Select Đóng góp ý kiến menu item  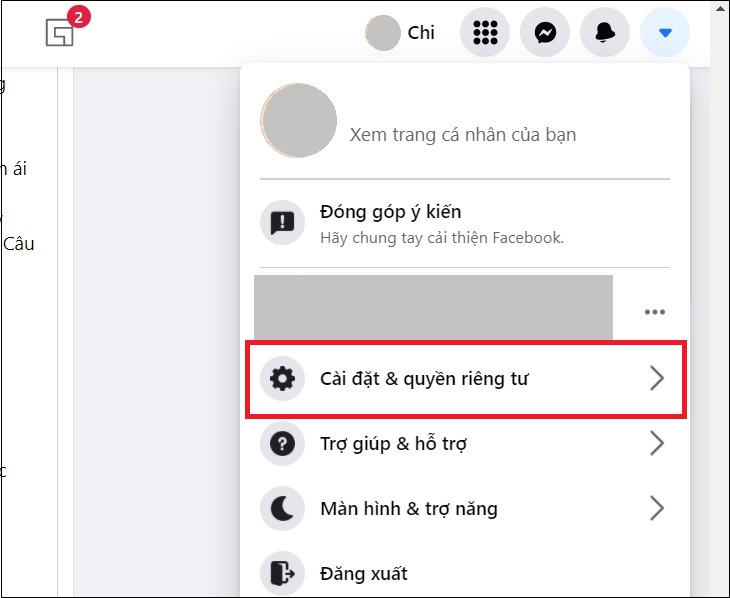(390, 212)
